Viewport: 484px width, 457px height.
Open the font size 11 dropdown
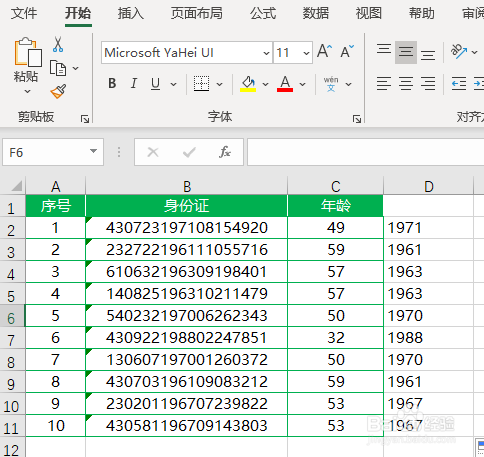point(306,53)
